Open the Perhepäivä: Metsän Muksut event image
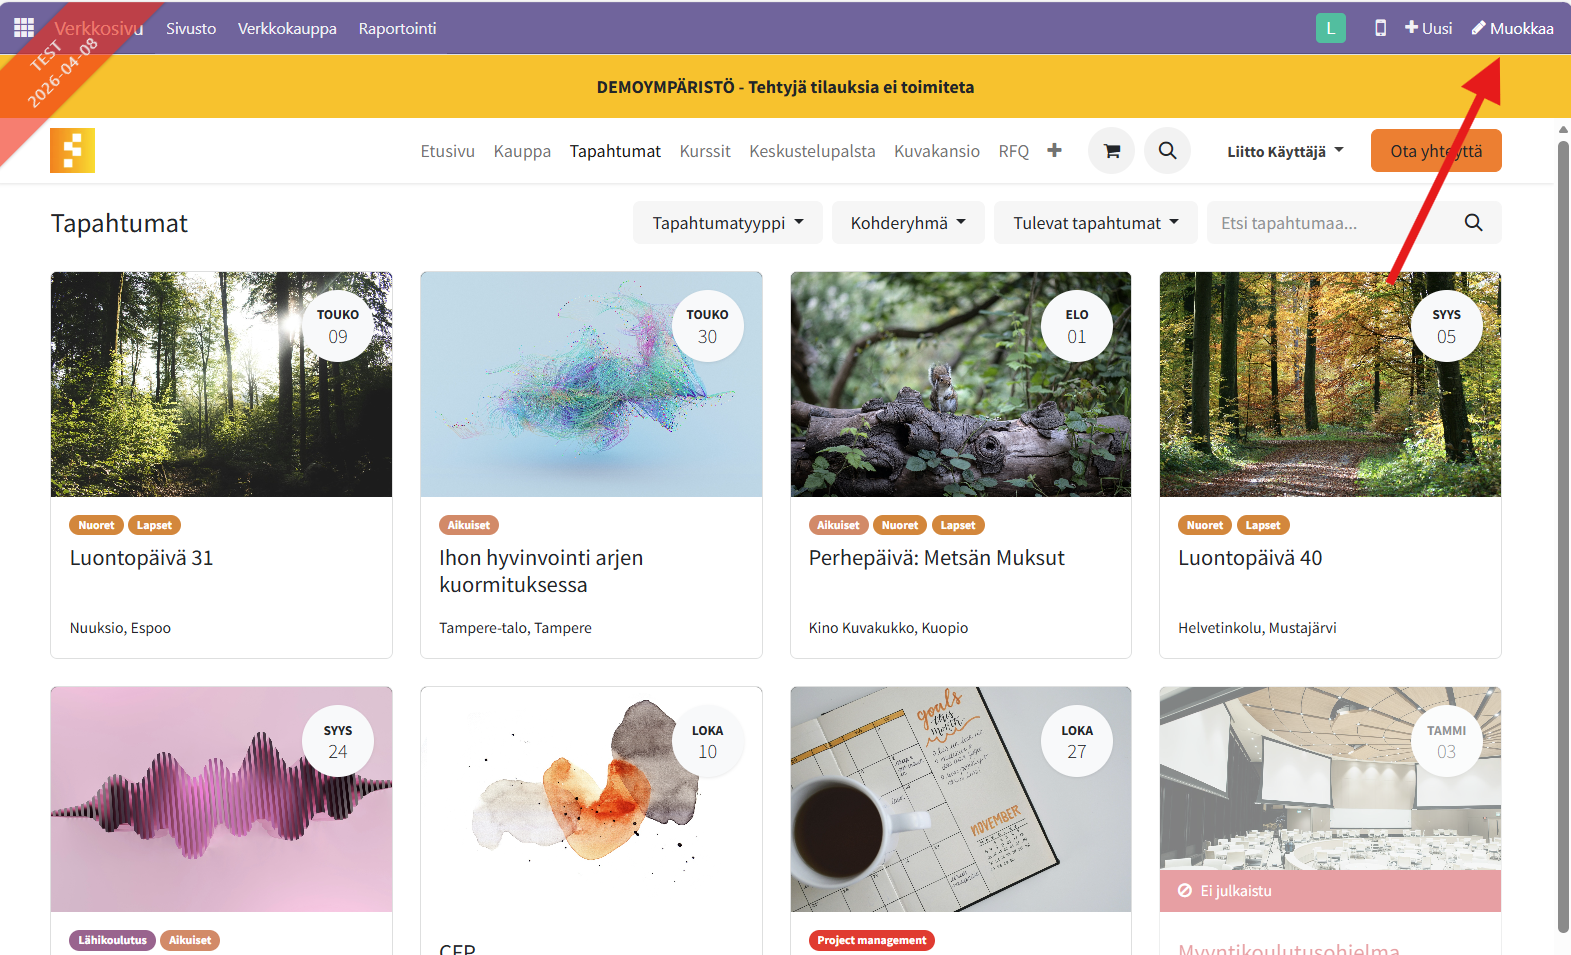 [960, 385]
